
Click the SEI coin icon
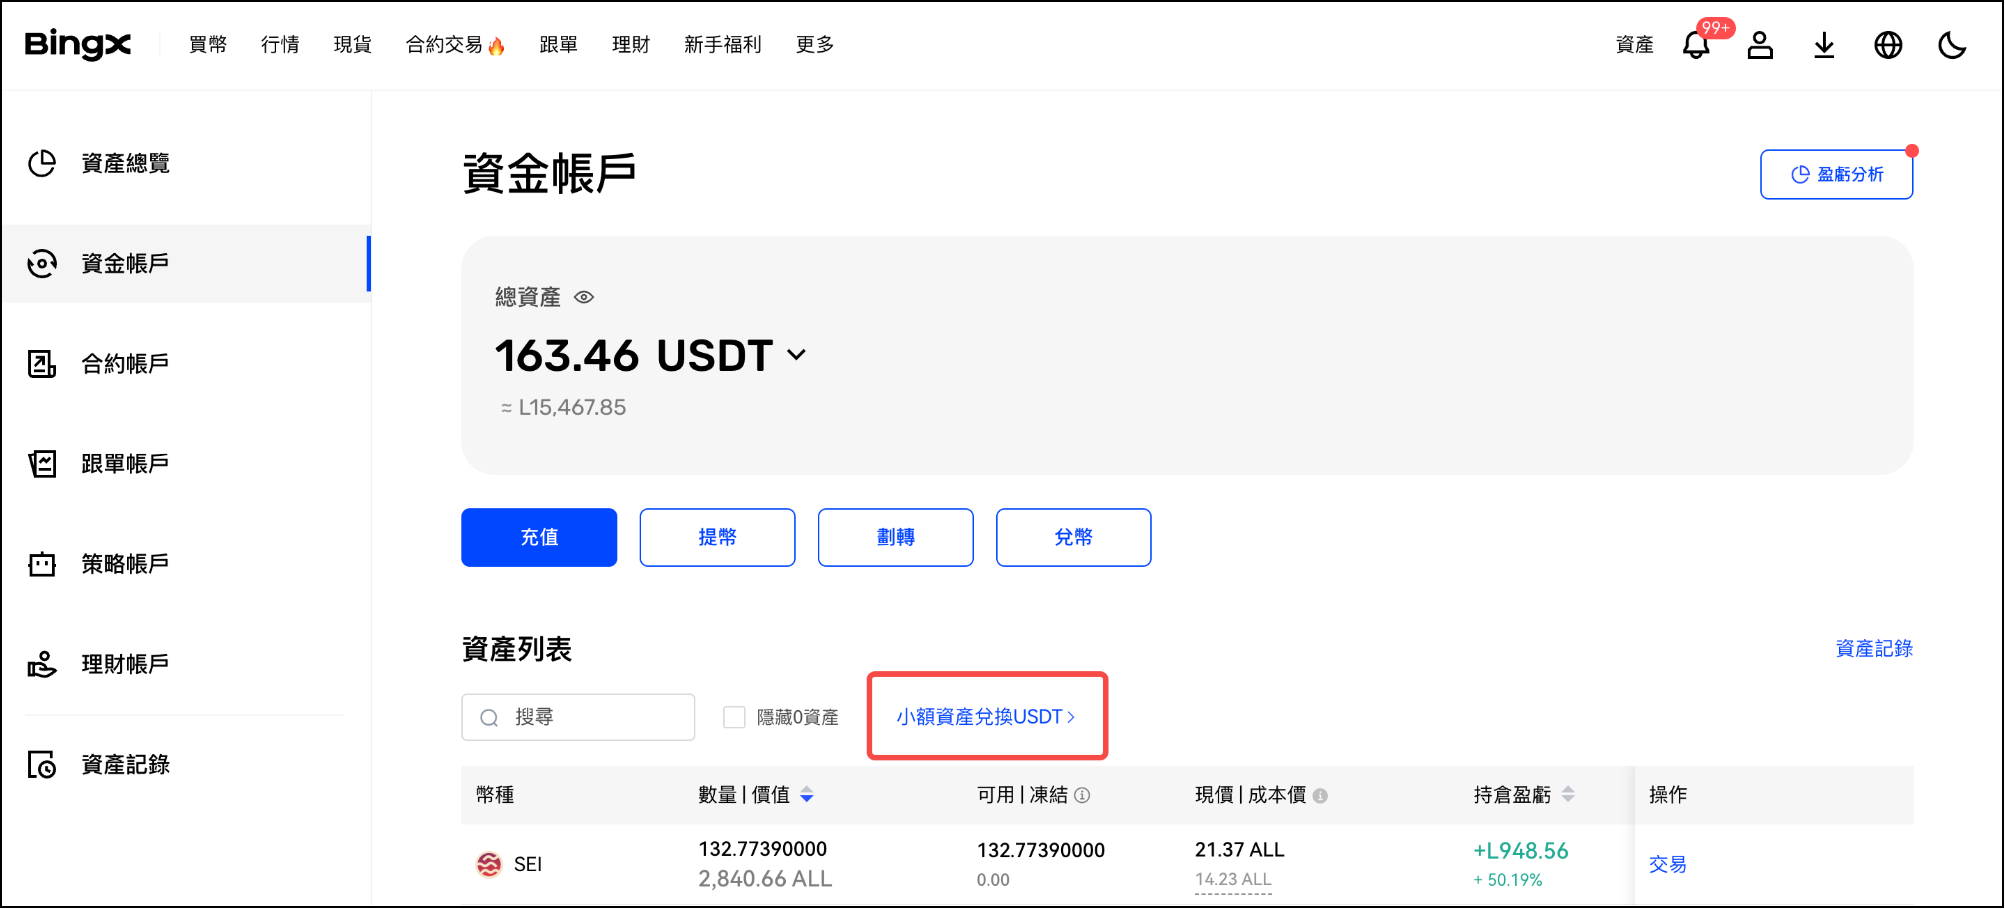489,864
